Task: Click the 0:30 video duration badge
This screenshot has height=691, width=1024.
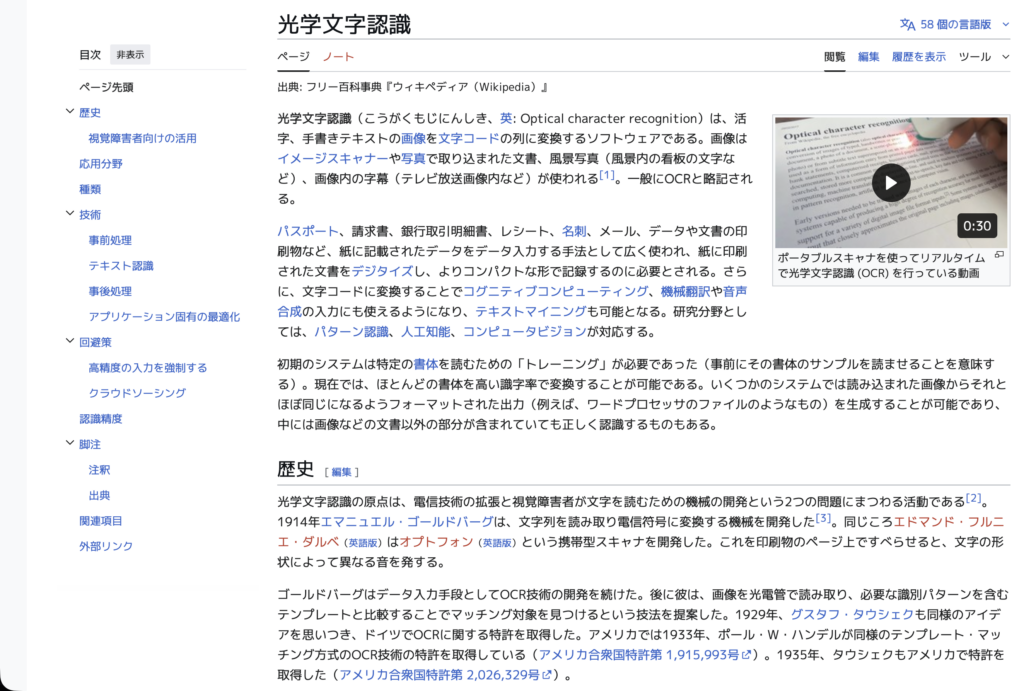Action: click(977, 226)
